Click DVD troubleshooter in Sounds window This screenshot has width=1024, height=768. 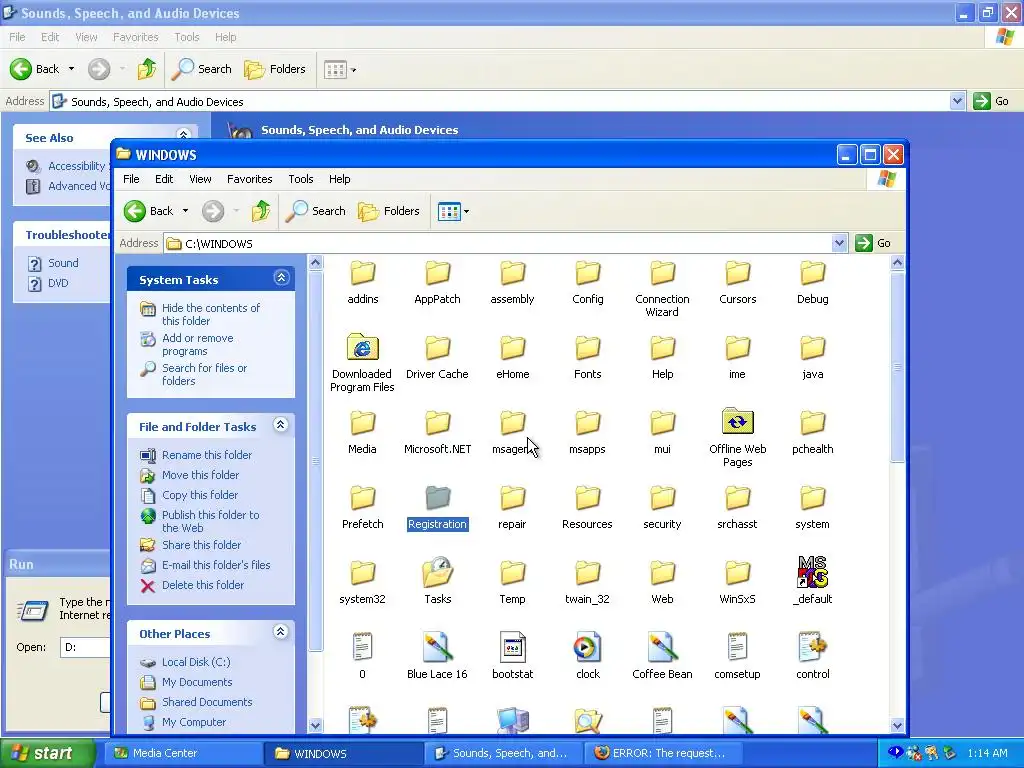(57, 283)
